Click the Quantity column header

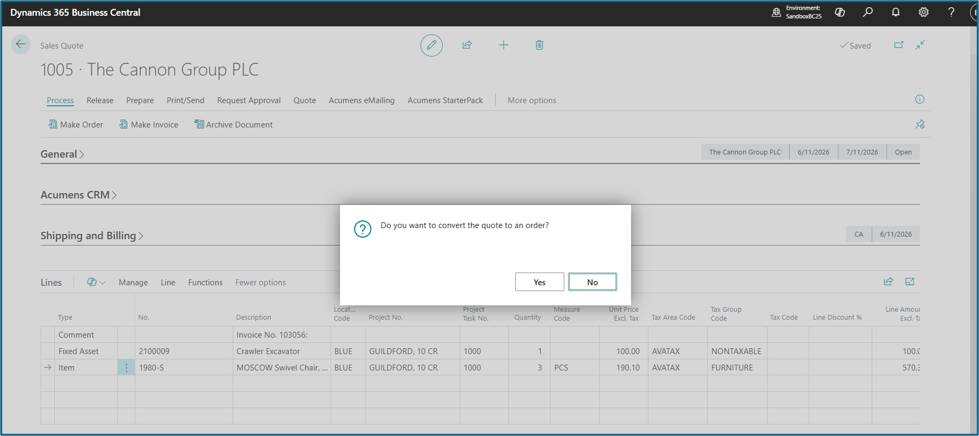point(528,317)
